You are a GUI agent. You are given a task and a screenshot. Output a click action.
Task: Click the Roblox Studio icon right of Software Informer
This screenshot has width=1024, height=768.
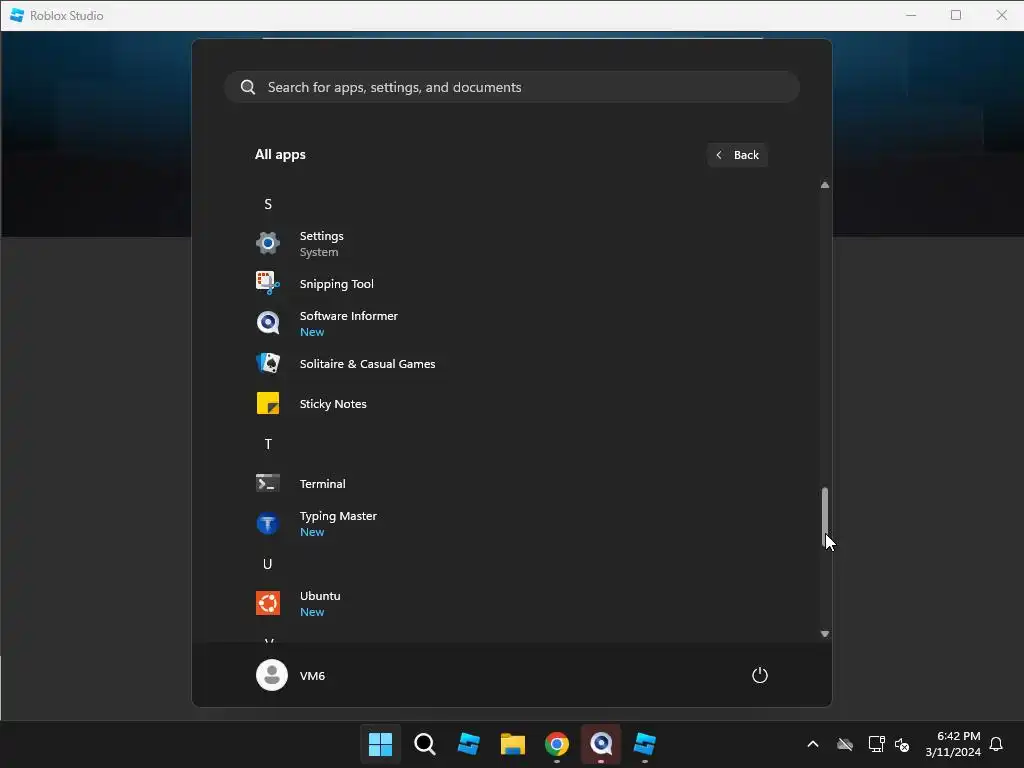tap(645, 744)
